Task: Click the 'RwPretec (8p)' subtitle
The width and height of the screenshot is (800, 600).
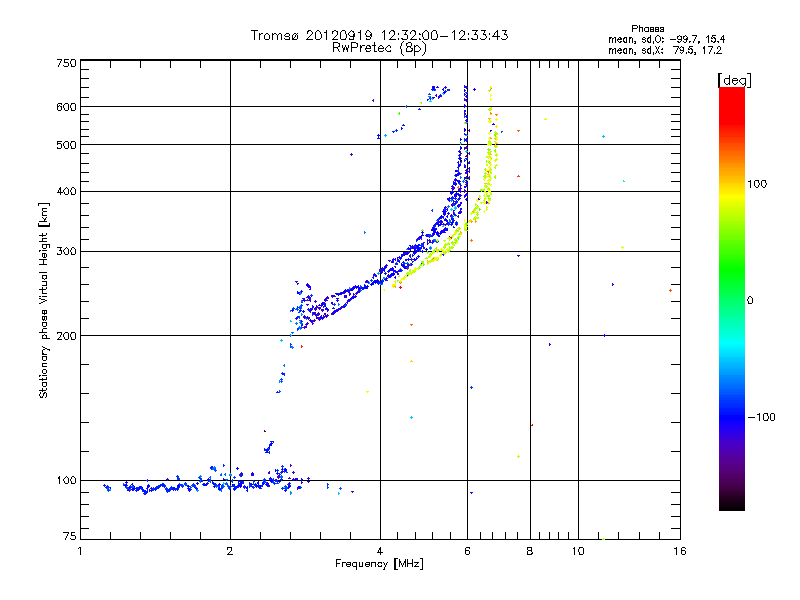Action: tap(379, 48)
